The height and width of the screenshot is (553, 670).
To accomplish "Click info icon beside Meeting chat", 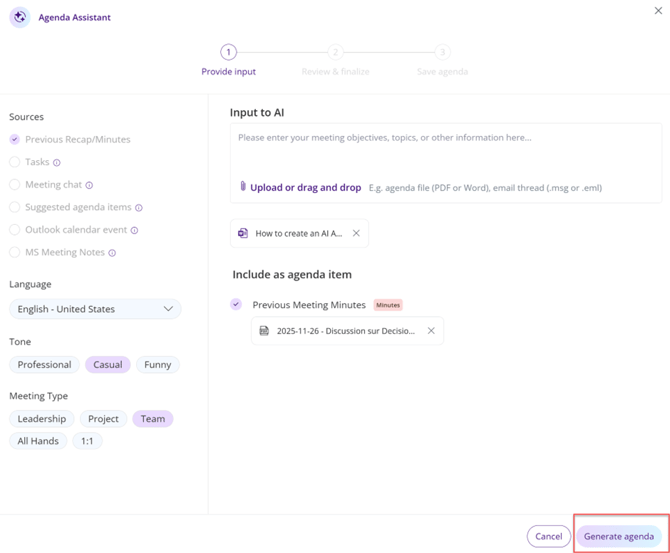I will click(89, 185).
